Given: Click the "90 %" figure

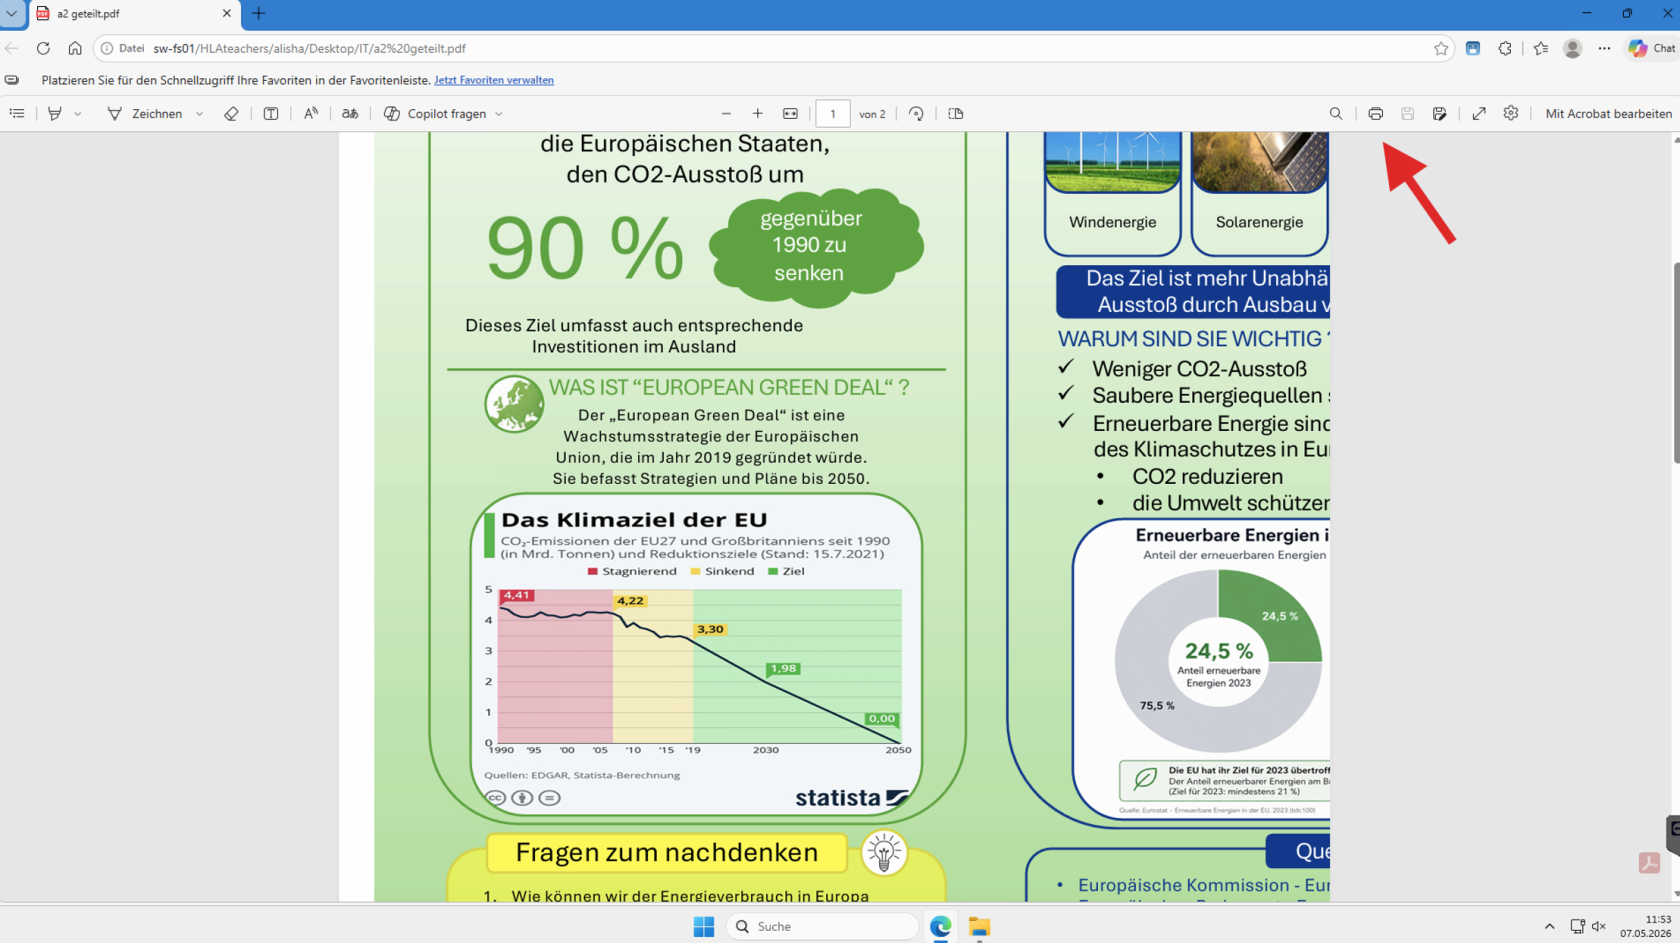Looking at the screenshot, I should point(585,248).
